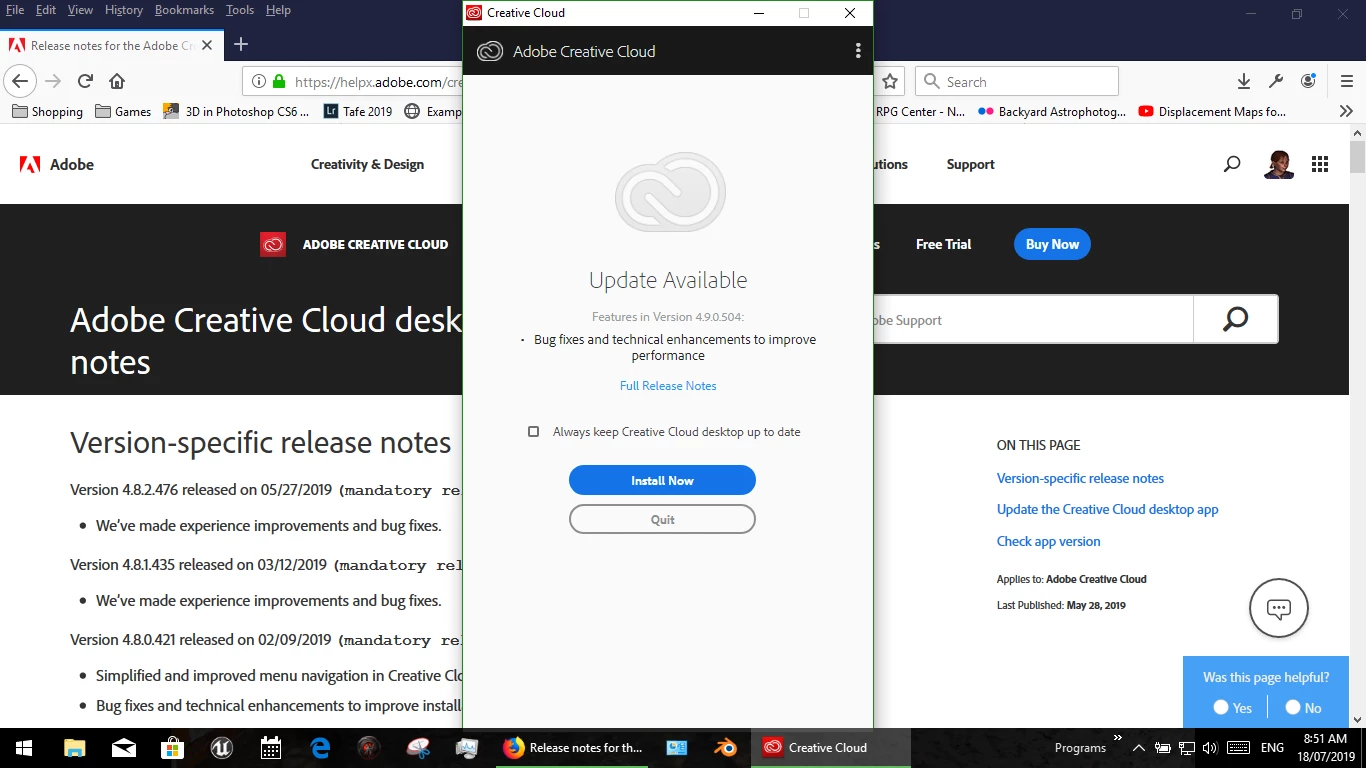Open the Firefox View menu
The image size is (1366, 768).
tap(80, 10)
